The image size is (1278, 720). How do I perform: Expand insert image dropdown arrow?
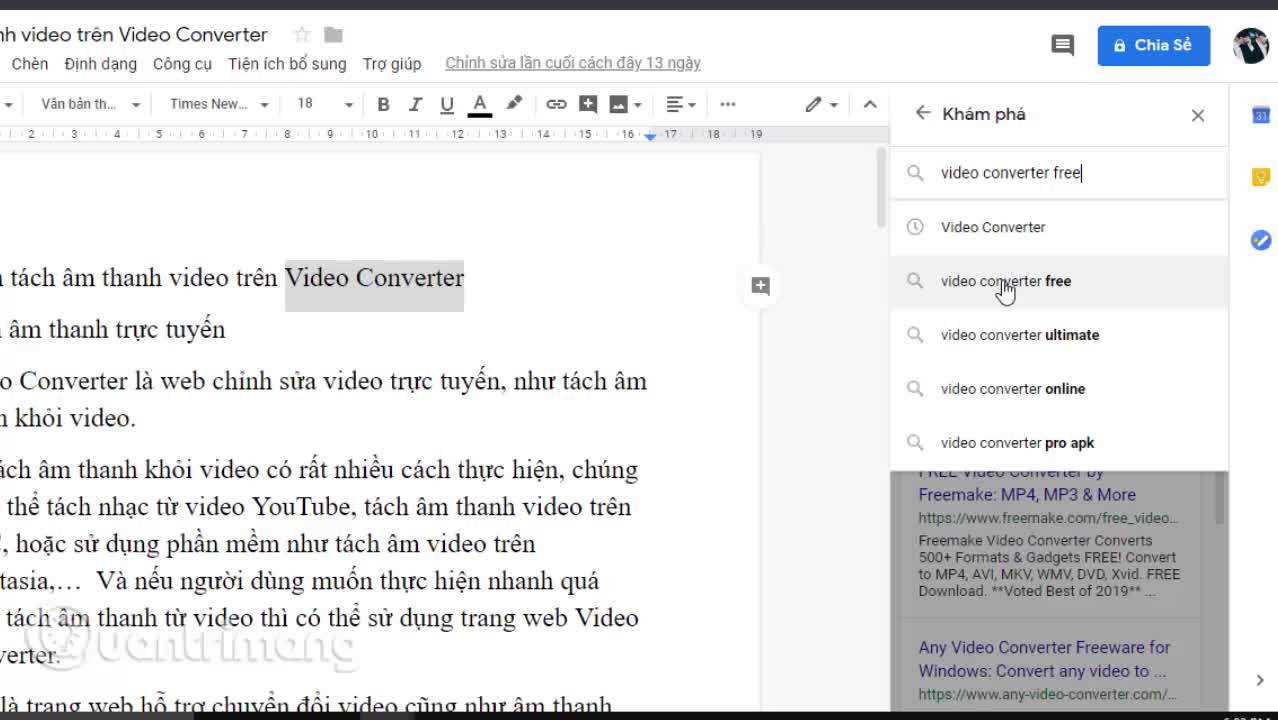pos(637,104)
